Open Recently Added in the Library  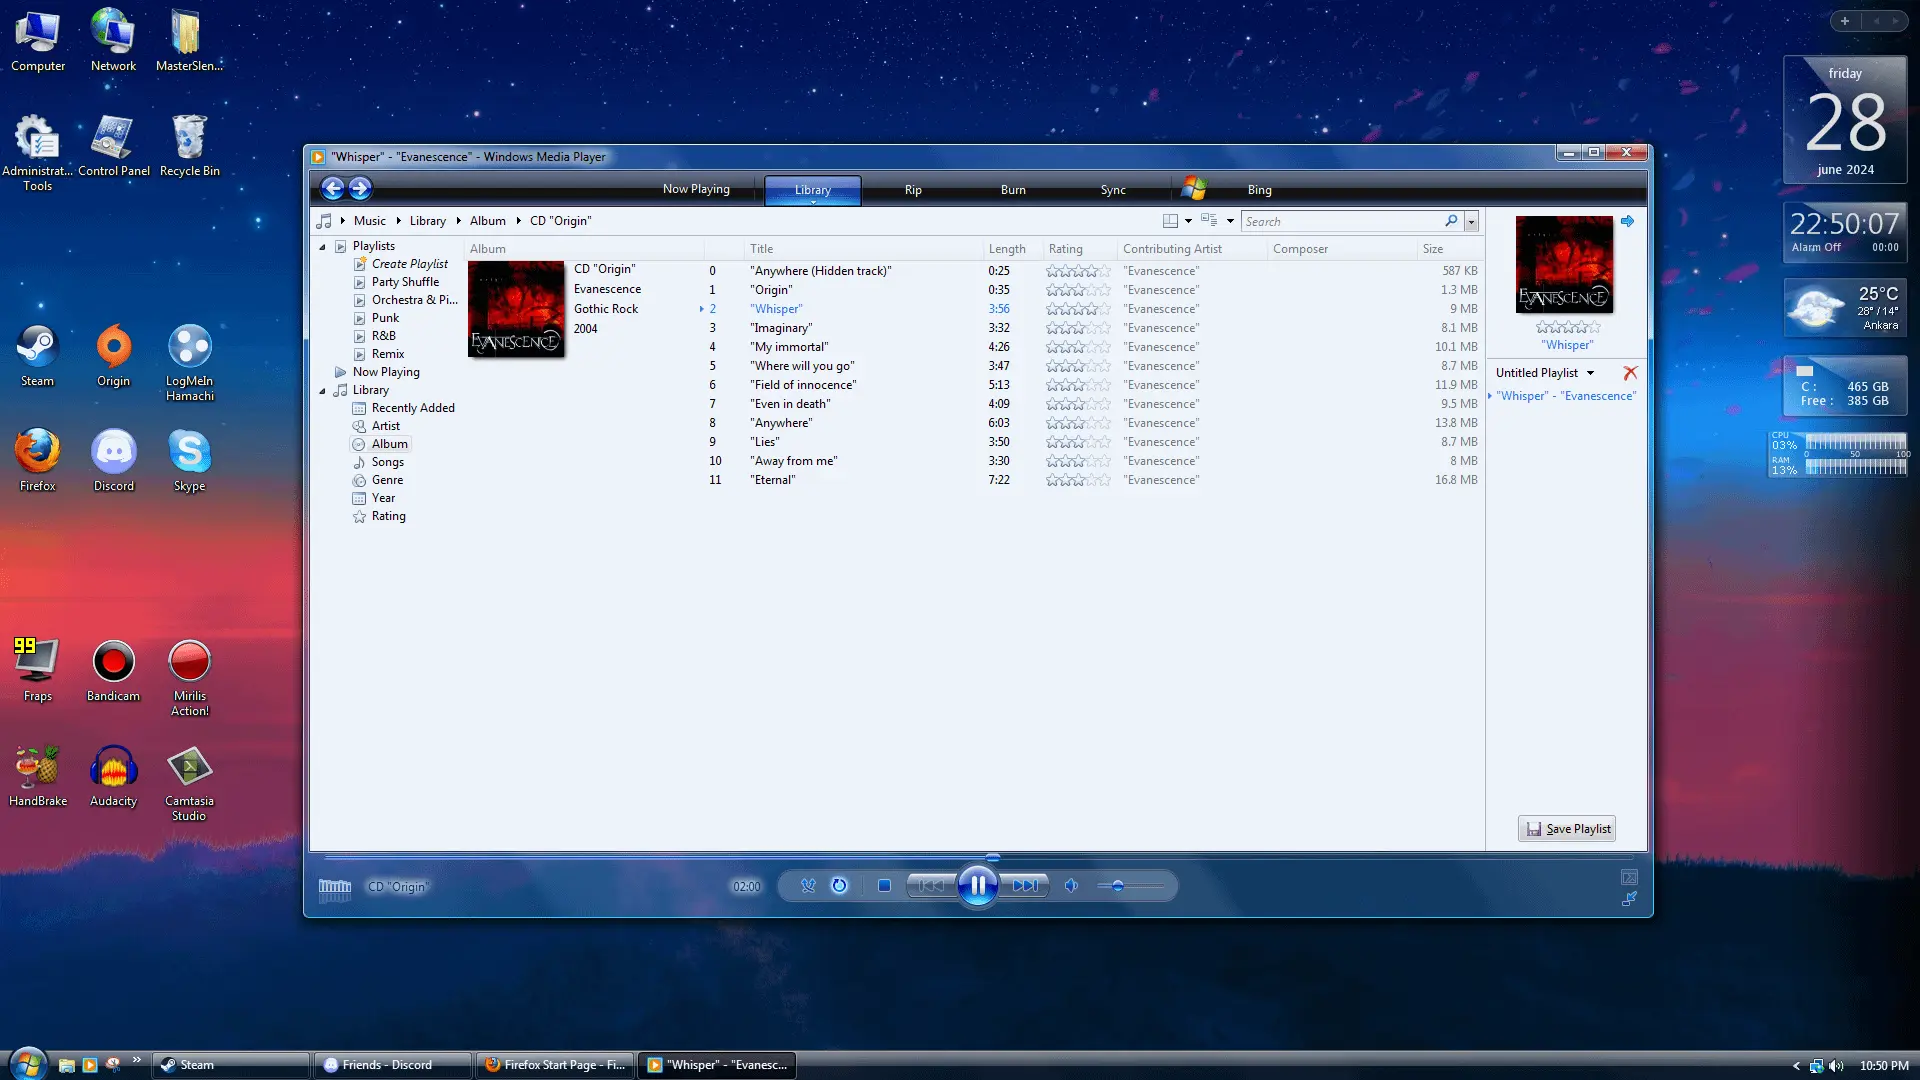(x=413, y=408)
